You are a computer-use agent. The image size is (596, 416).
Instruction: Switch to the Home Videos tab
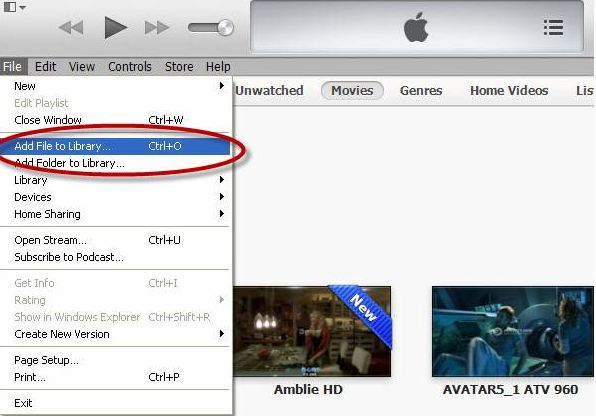509,91
